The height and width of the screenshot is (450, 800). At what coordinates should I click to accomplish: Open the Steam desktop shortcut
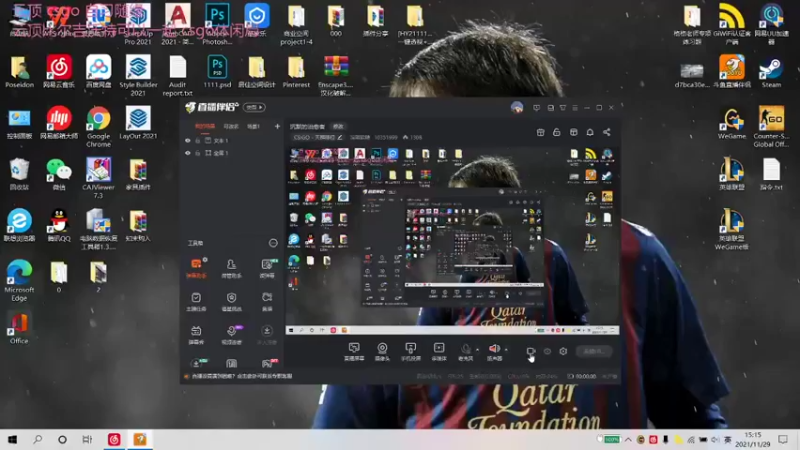click(771, 73)
